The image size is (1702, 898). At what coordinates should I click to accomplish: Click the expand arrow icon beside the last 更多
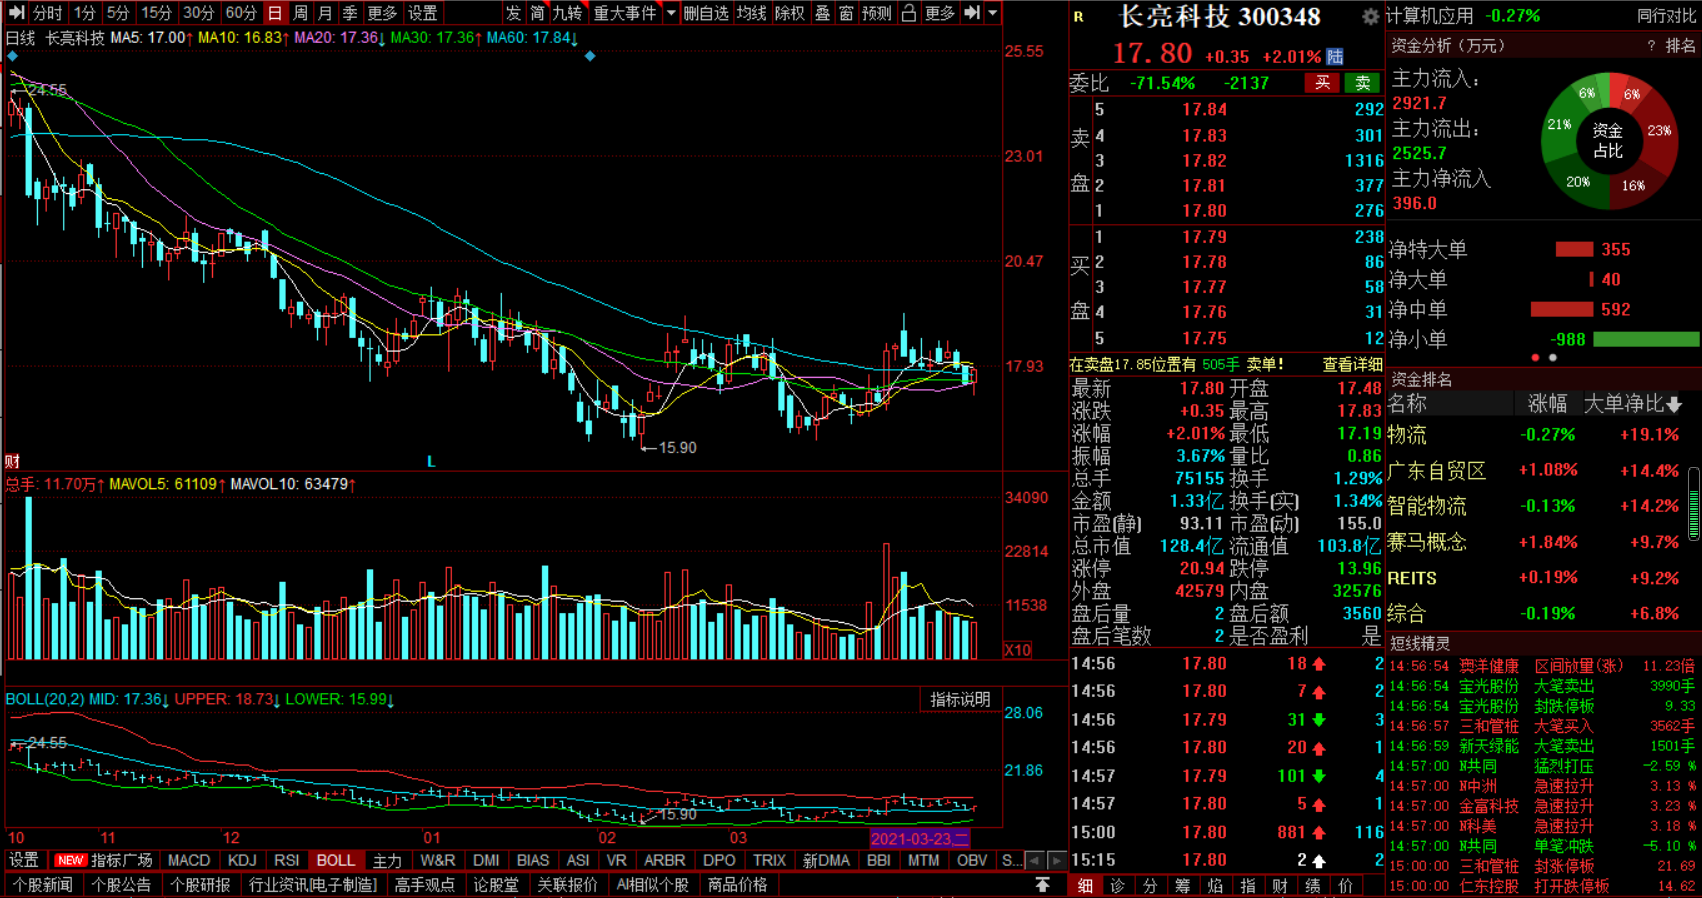click(x=972, y=13)
